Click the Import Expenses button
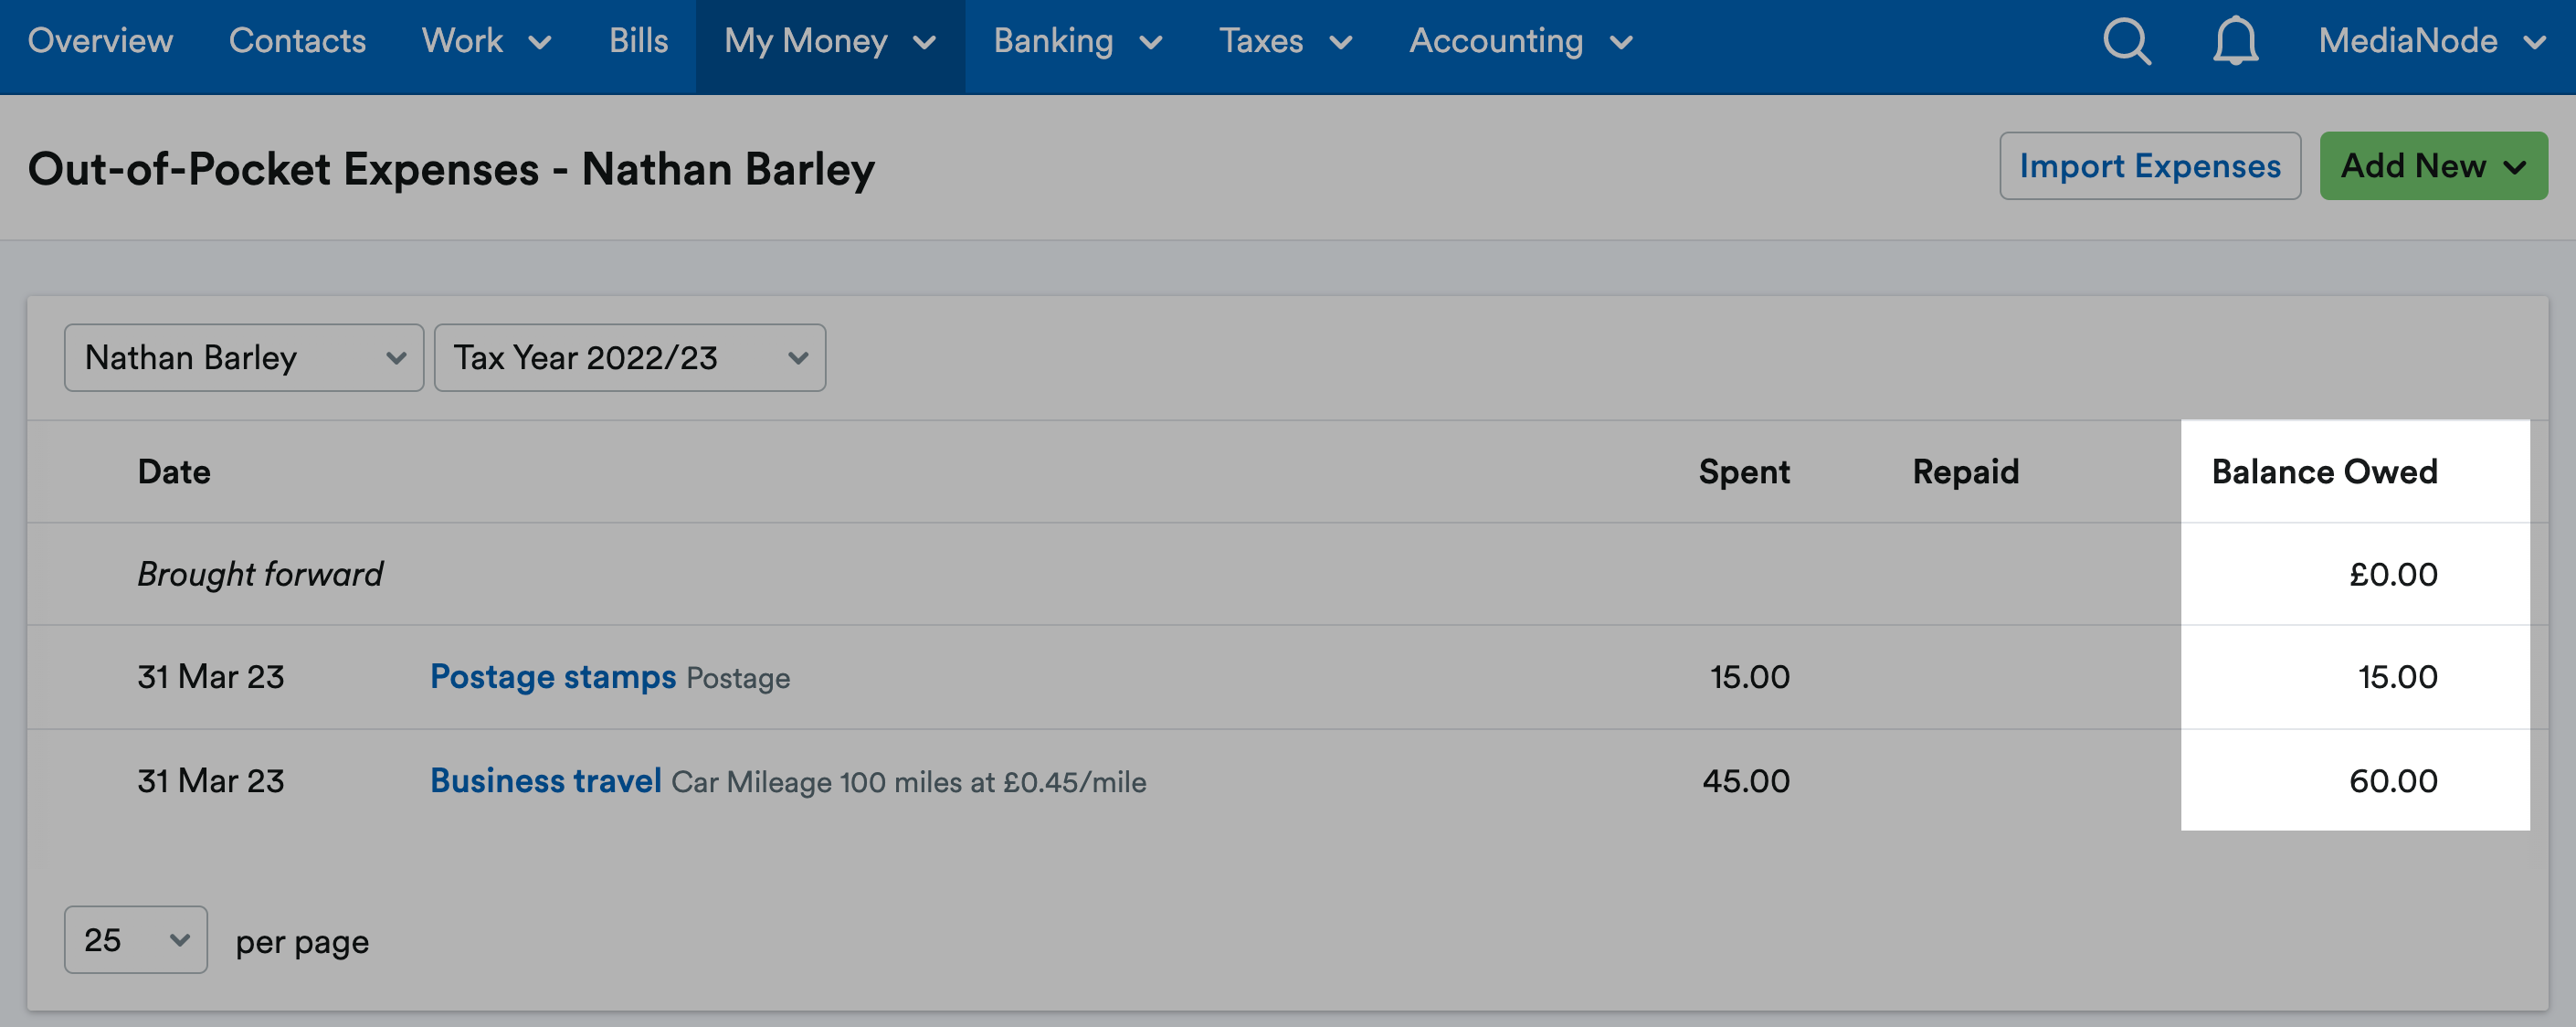The image size is (2576, 1027). point(2149,166)
